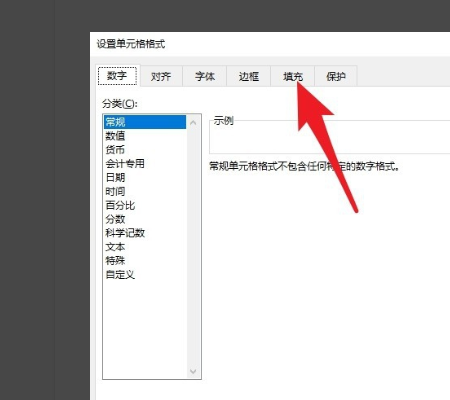Select 数值 category

point(145,136)
